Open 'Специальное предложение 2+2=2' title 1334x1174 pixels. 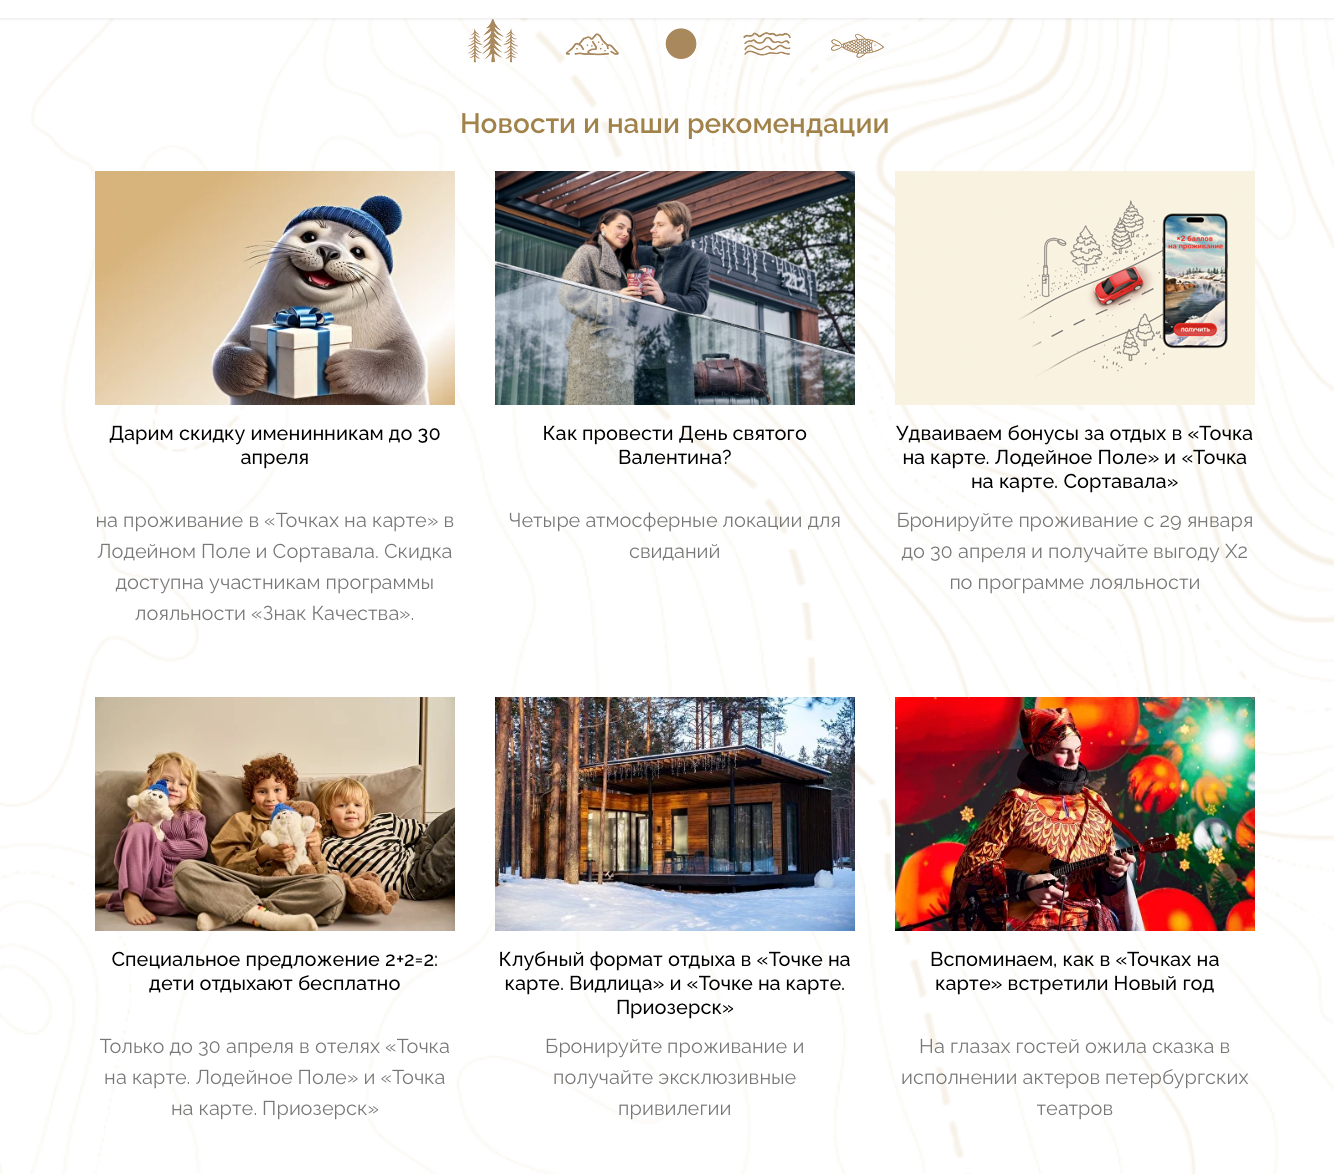tap(275, 971)
